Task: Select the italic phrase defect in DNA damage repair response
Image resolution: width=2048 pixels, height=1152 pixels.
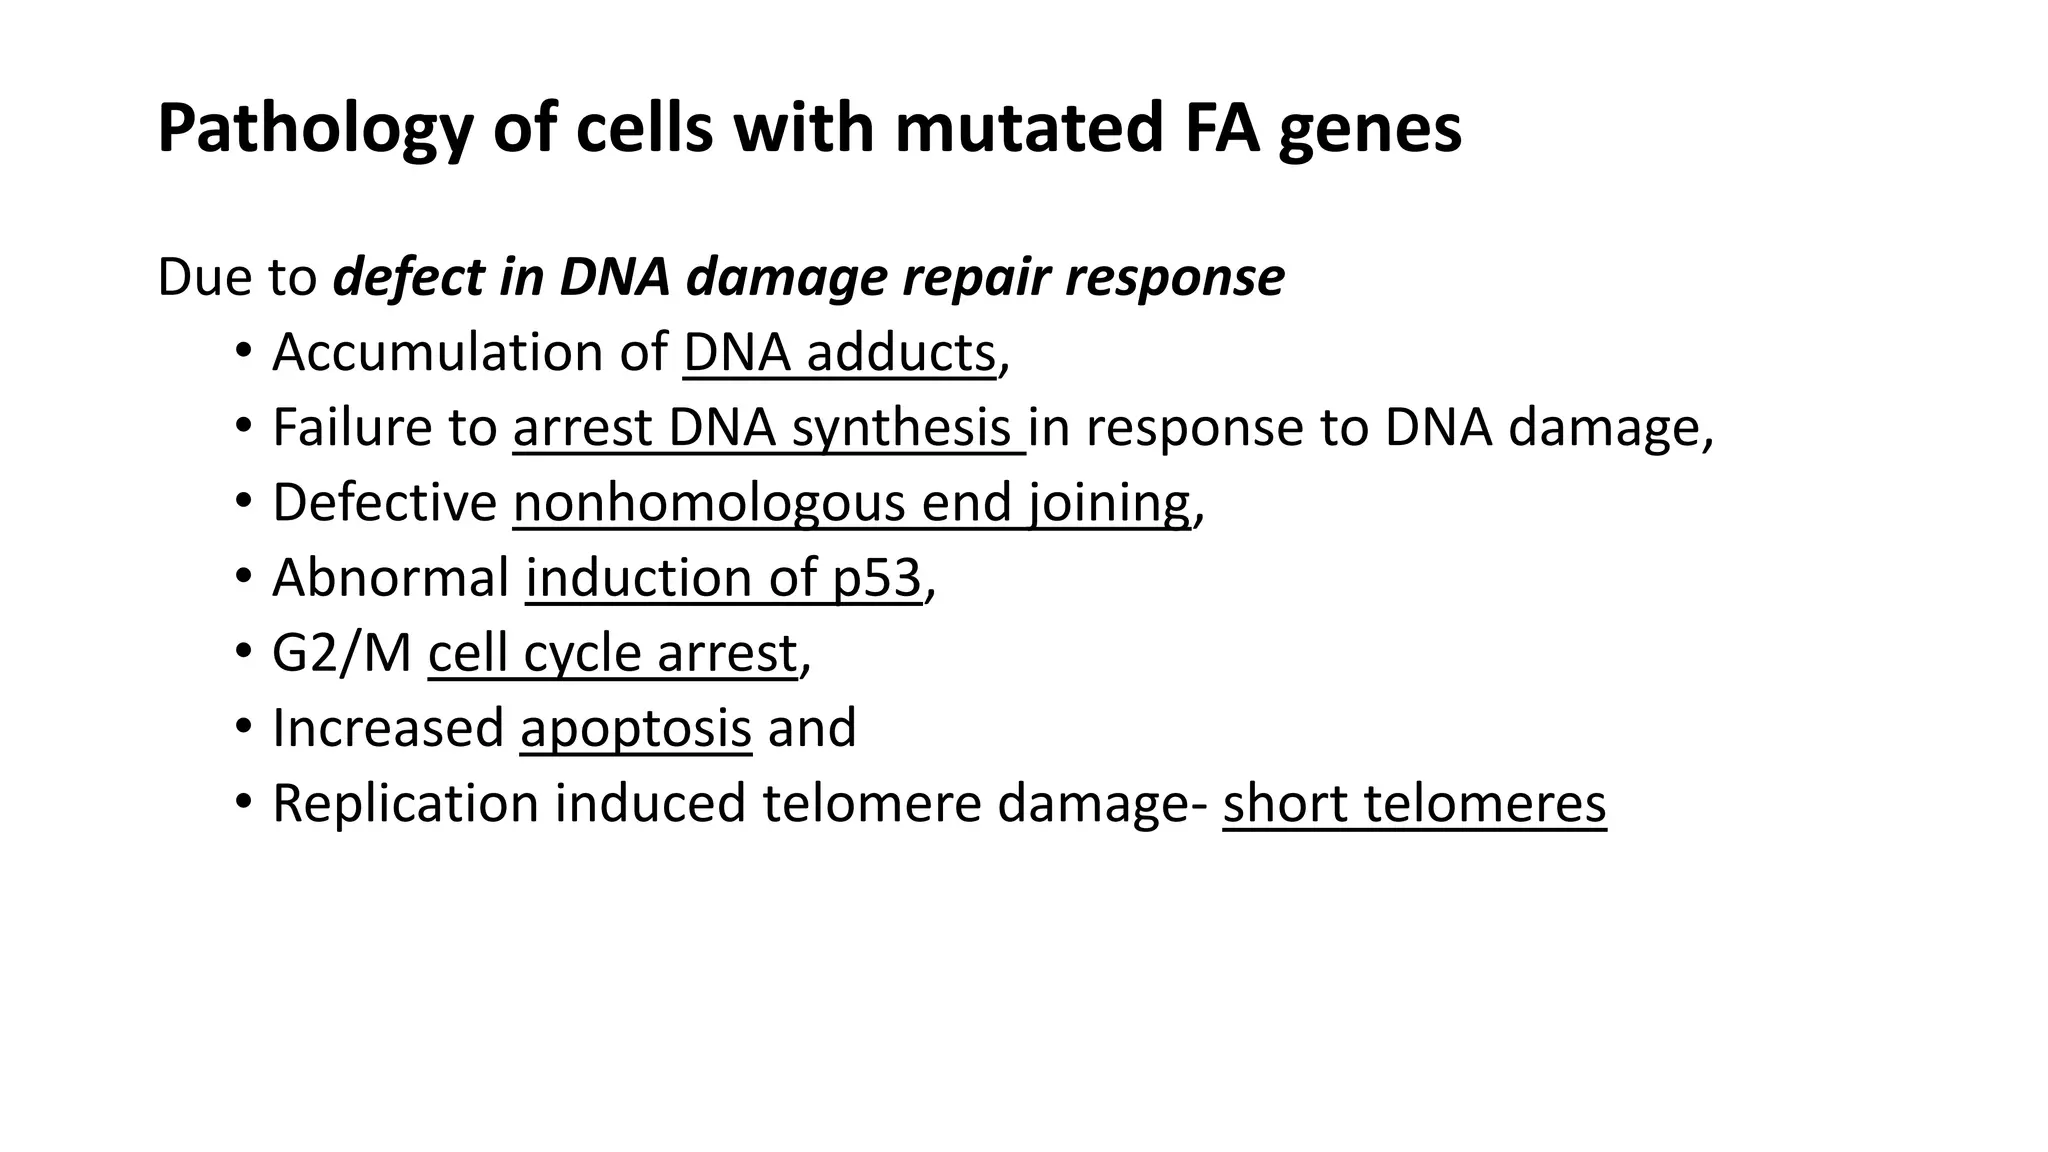Action: (808, 278)
